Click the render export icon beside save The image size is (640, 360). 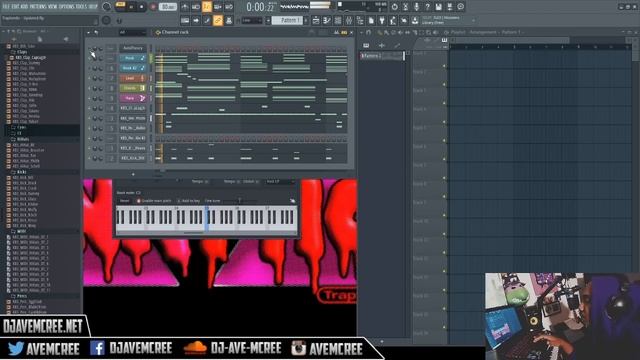pyautogui.click(x=449, y=7)
